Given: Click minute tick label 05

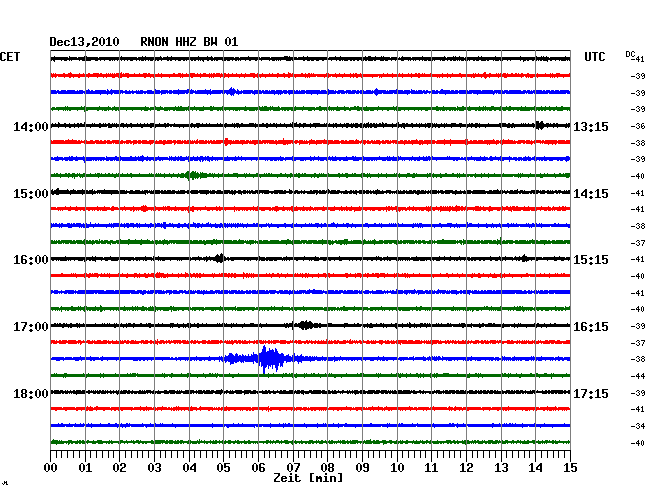Looking at the screenshot, I should 223,468.
